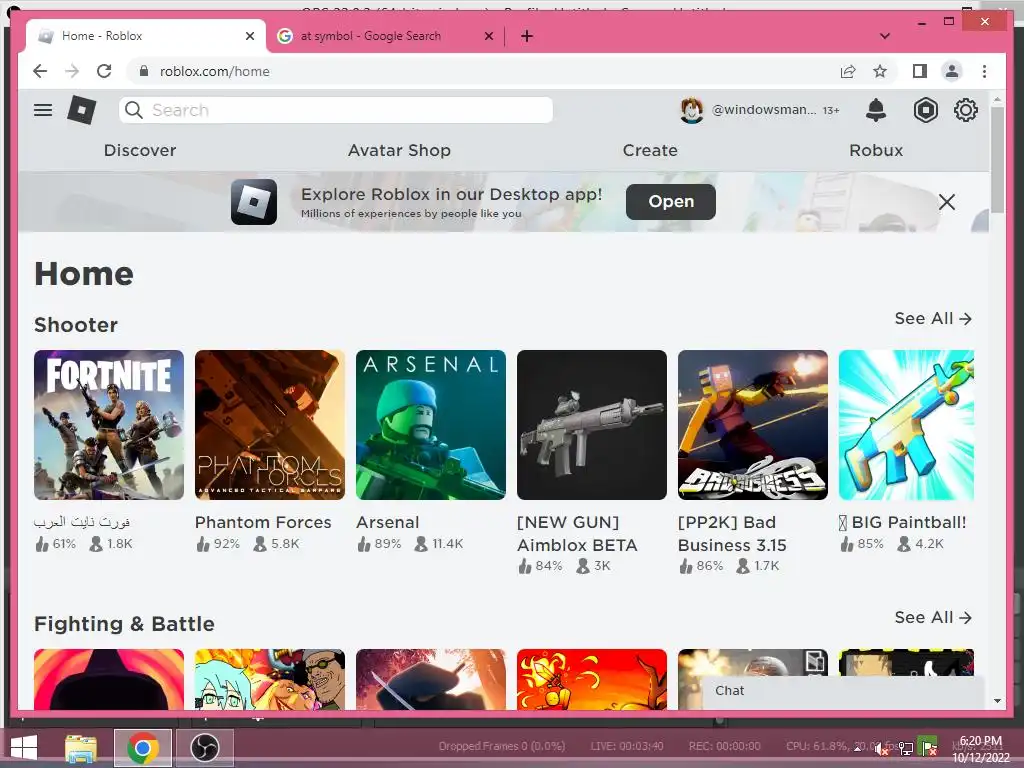Open the Desktop app with Open button
The height and width of the screenshot is (768, 1024).
(x=671, y=202)
